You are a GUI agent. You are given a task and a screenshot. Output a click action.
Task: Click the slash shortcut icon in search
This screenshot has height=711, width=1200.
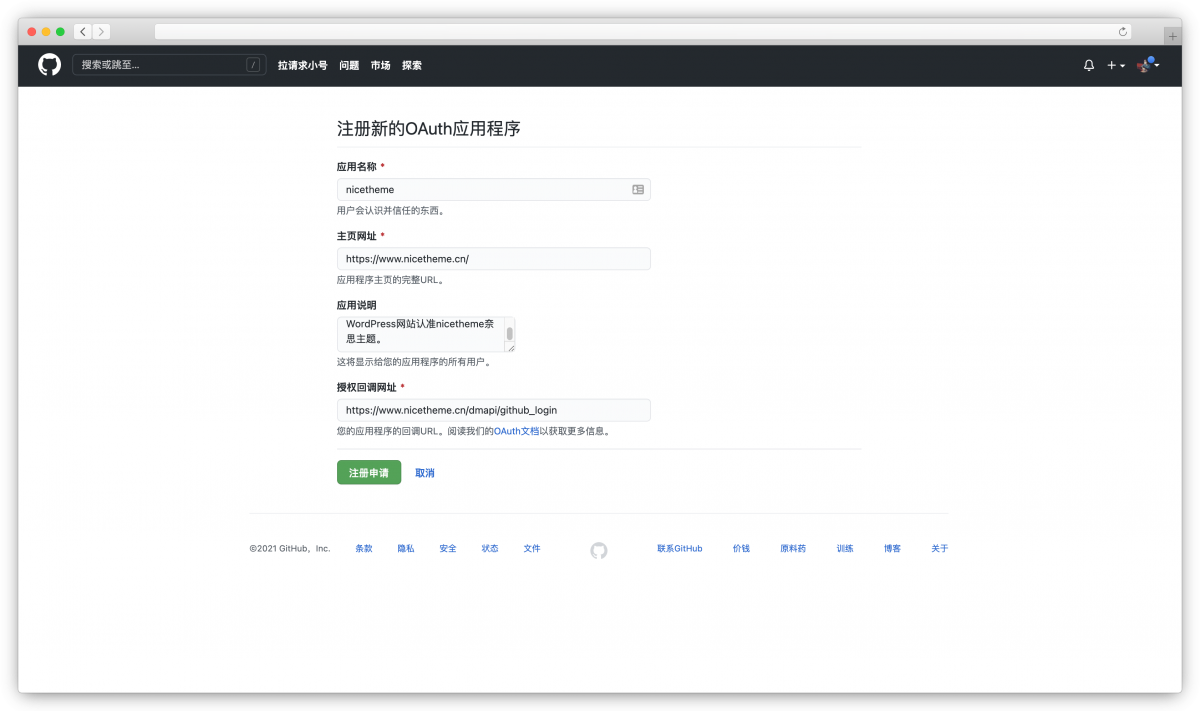[x=253, y=65]
